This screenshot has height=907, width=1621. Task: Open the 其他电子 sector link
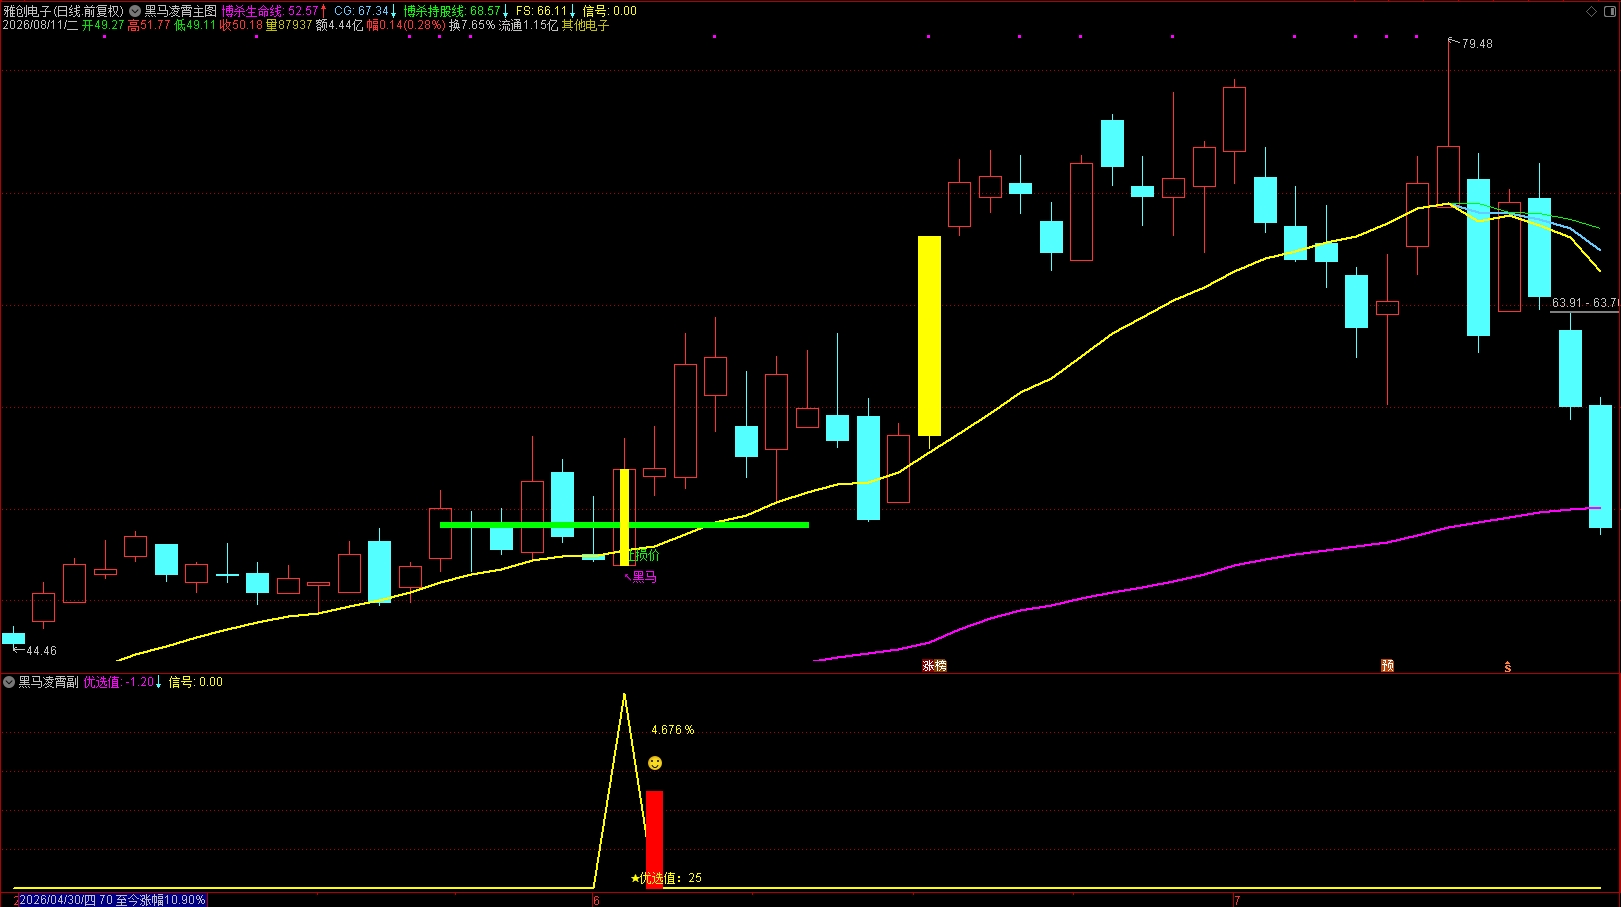[585, 25]
